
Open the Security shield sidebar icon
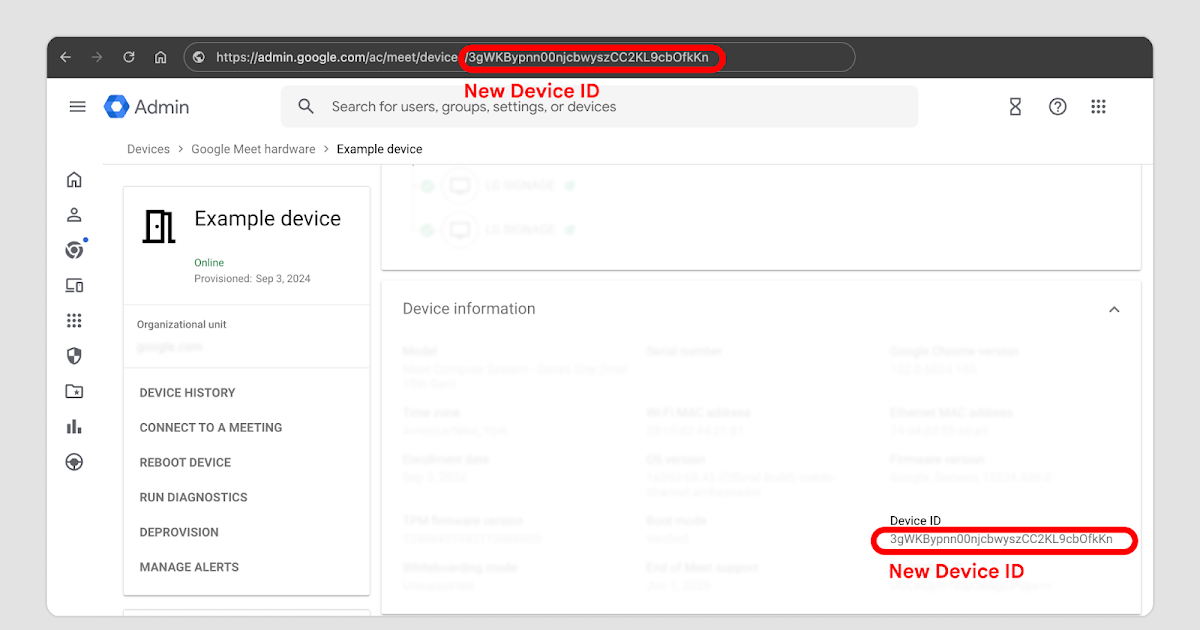coord(74,355)
